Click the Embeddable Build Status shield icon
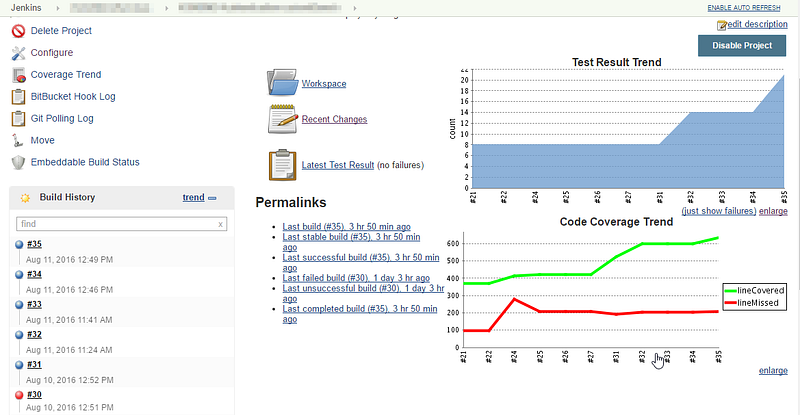 click(x=18, y=162)
